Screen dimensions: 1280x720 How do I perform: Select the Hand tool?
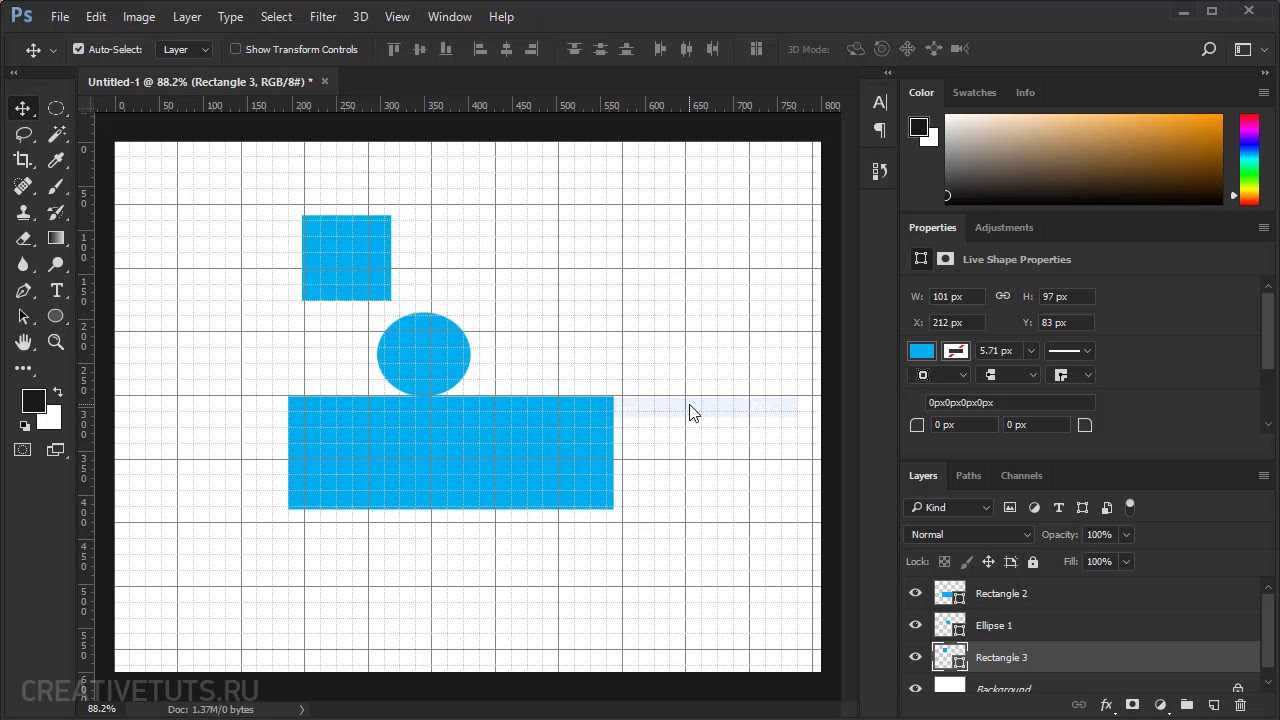pyautogui.click(x=24, y=342)
